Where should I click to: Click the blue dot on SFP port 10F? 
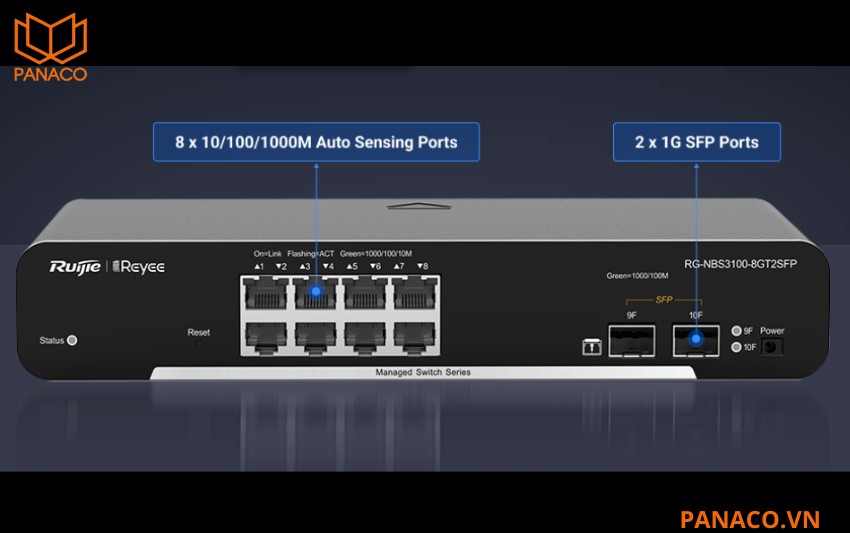pos(696,339)
